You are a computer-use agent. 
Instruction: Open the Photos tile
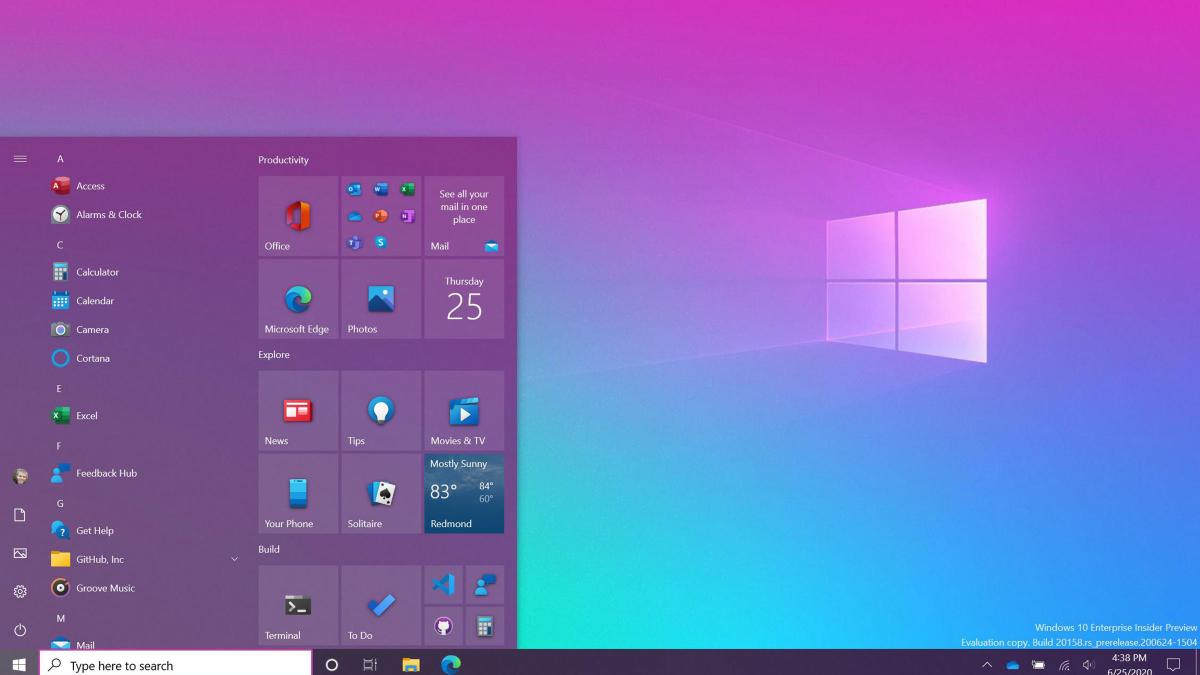[x=380, y=299]
